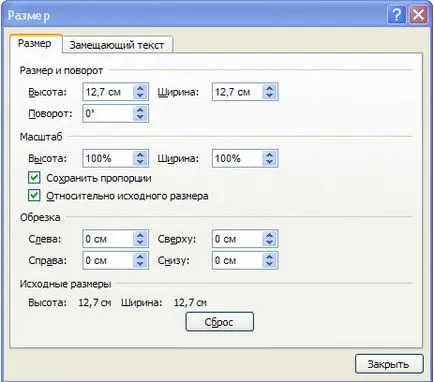434x382 pixels.
Task: Increase Слева crop with up arrow
Action: tap(140, 235)
